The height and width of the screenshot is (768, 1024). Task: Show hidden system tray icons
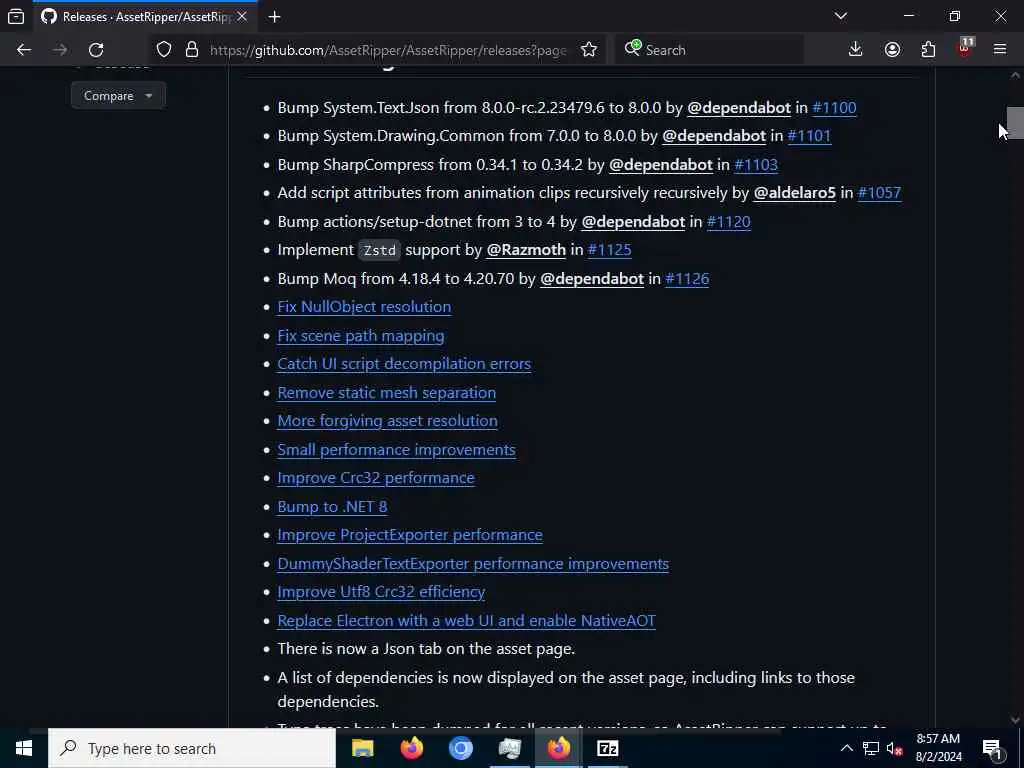(x=846, y=748)
